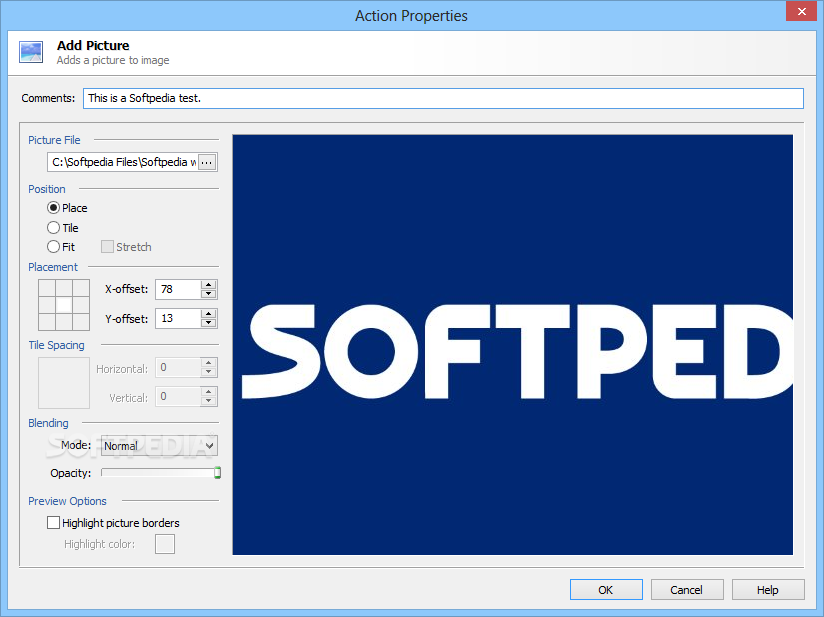Viewport: 824px width, 617px height.
Task: Decrease Vertical tile spacing
Action: (x=209, y=400)
